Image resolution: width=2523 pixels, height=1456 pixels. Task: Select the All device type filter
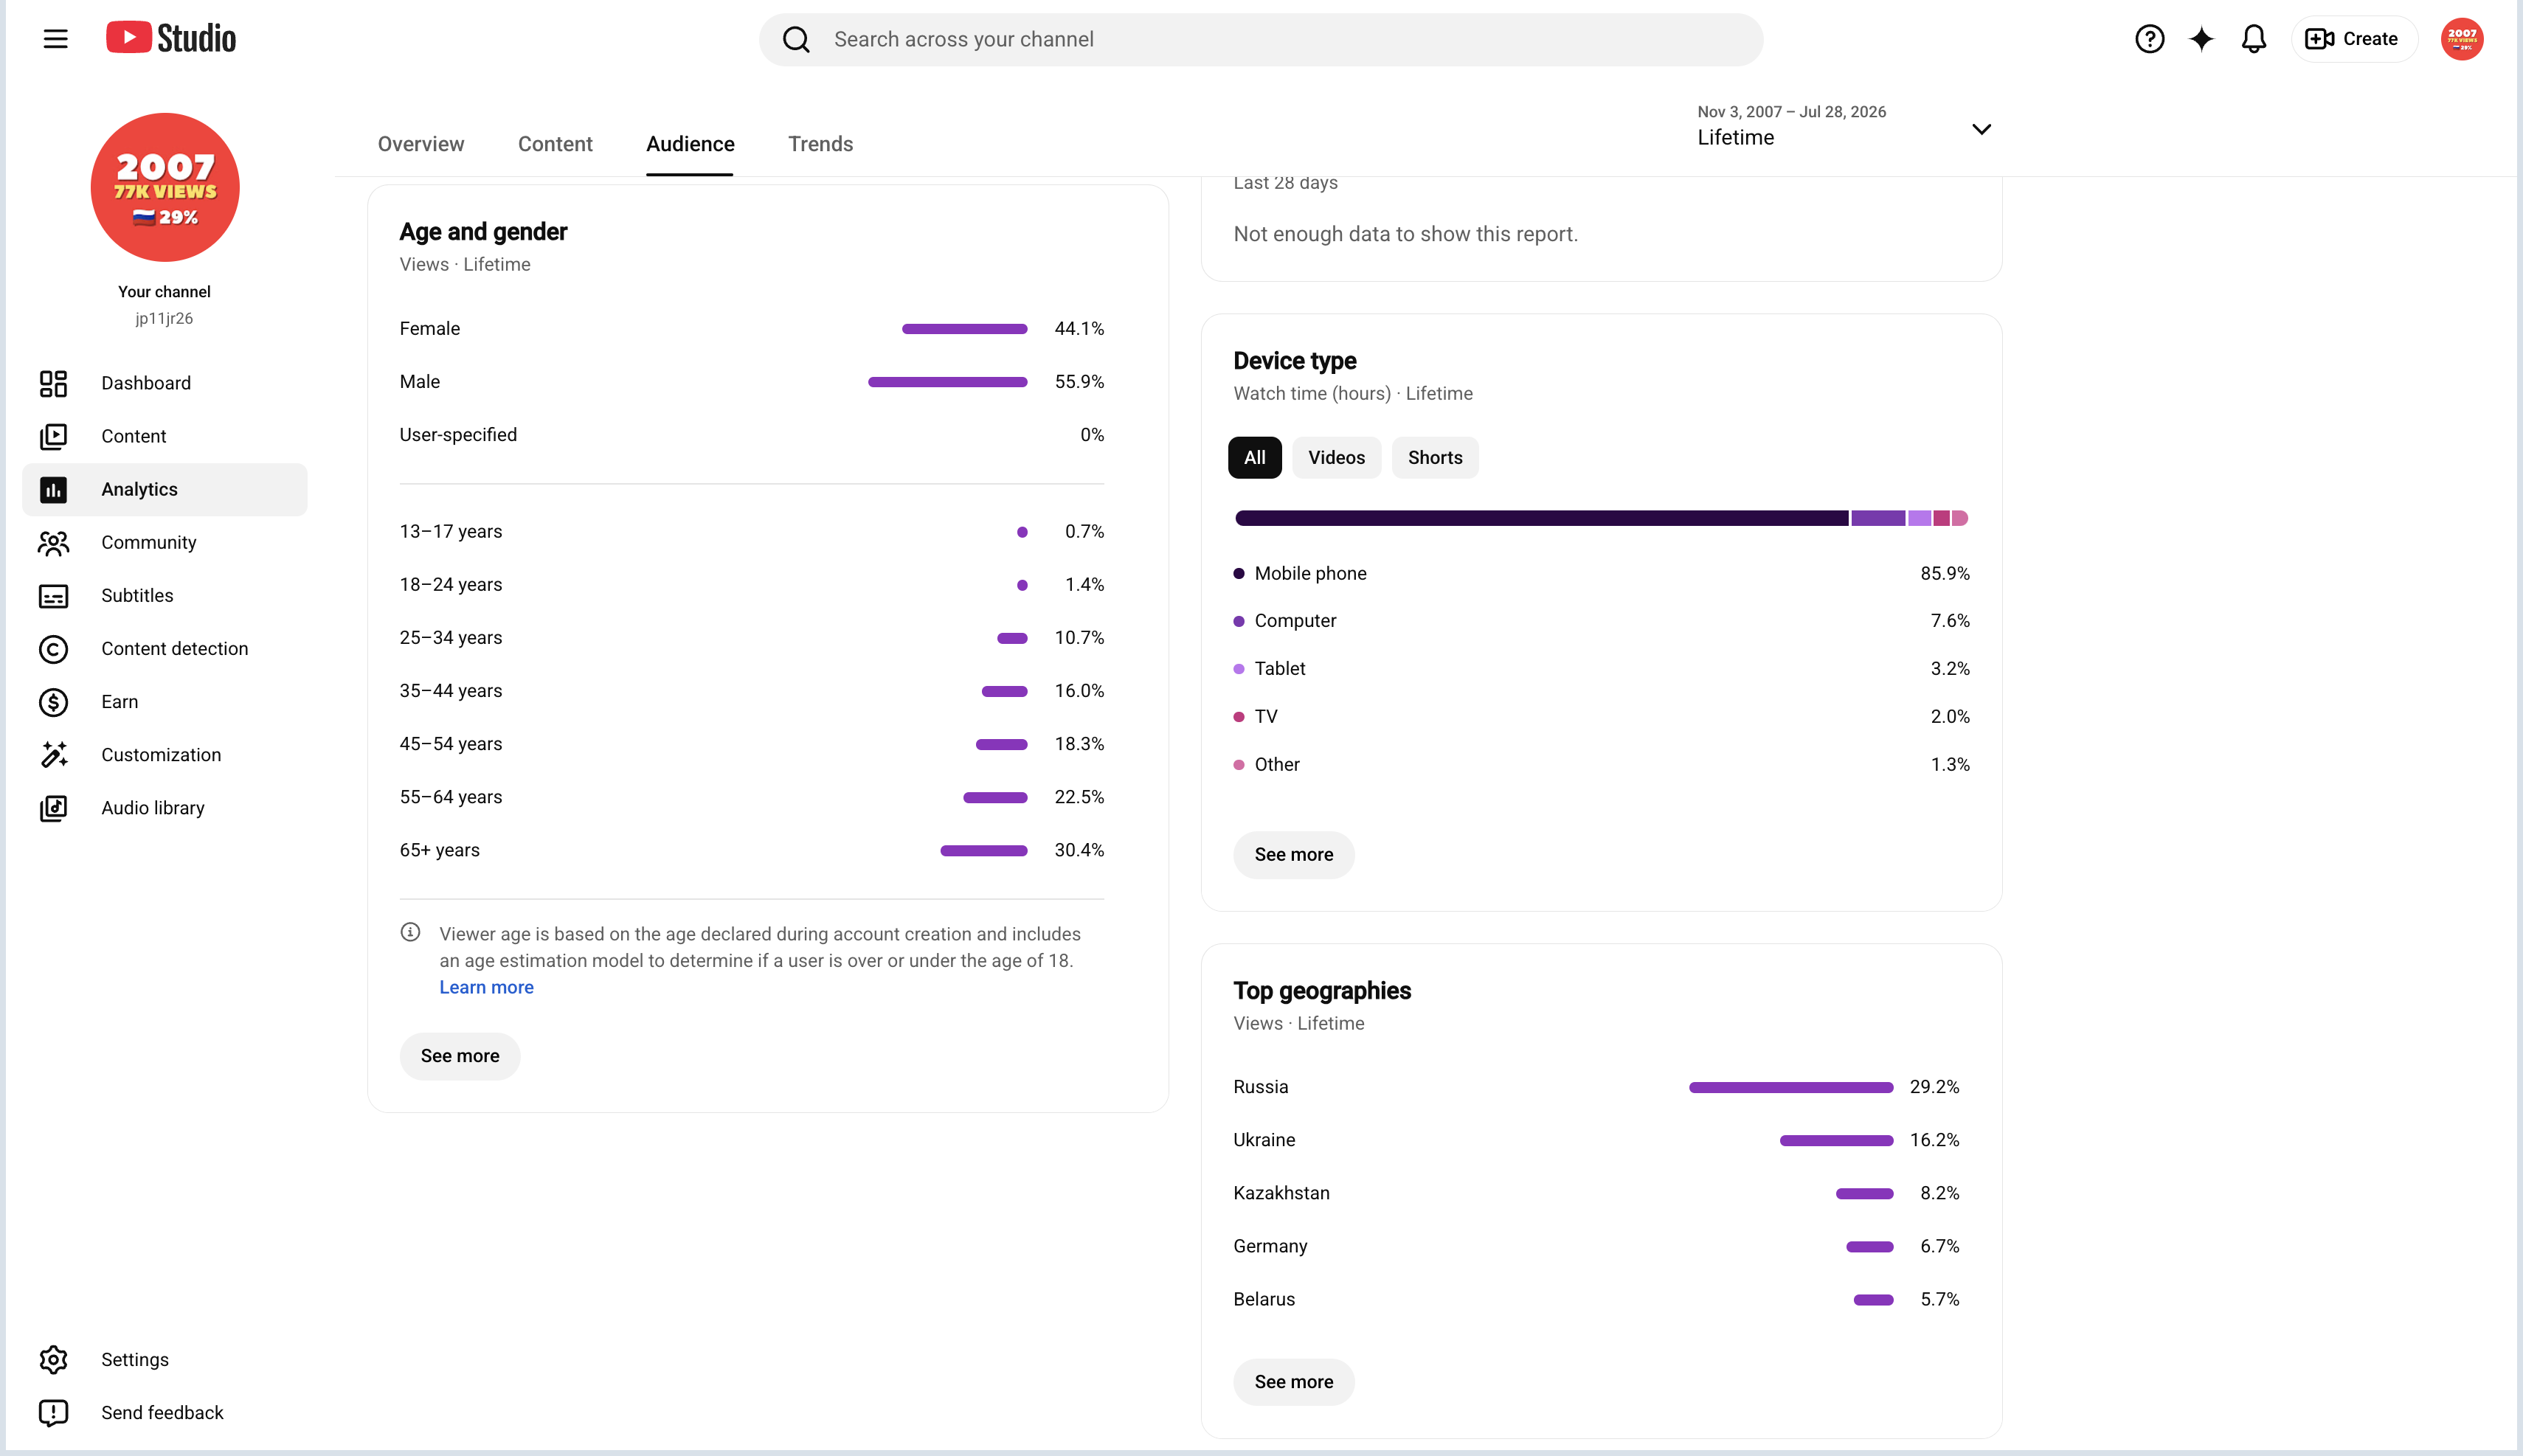[1254, 457]
